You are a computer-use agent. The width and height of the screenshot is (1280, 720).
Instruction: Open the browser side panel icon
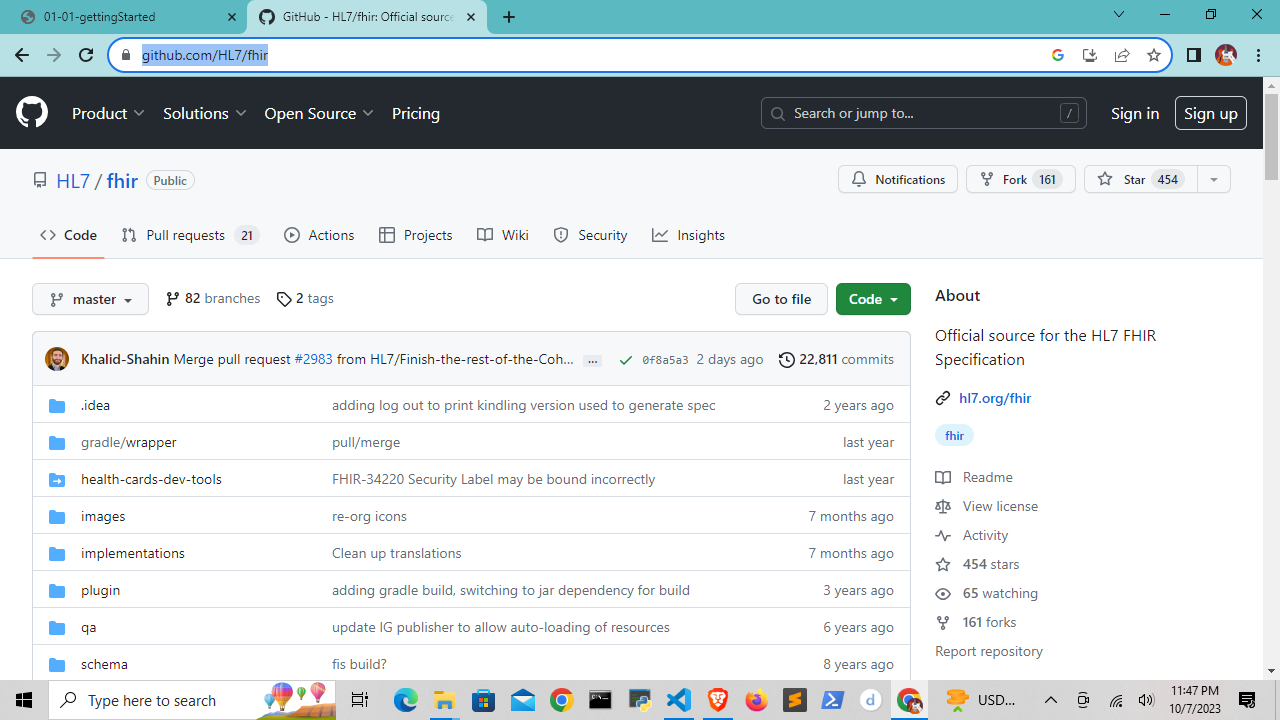(x=1193, y=55)
